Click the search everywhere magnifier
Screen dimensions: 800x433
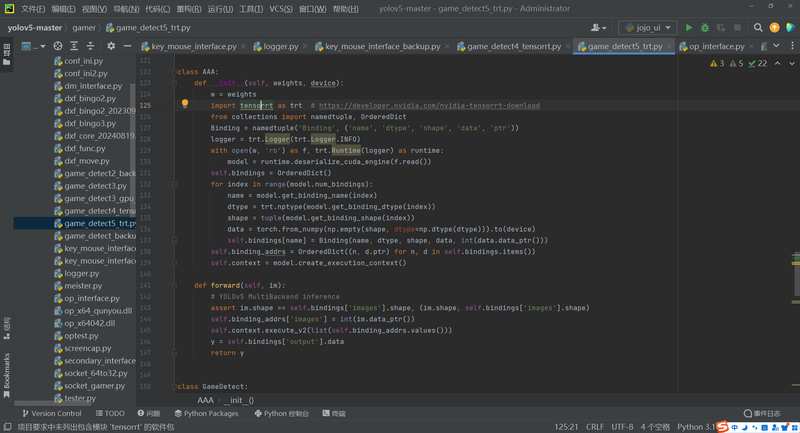[758, 28]
